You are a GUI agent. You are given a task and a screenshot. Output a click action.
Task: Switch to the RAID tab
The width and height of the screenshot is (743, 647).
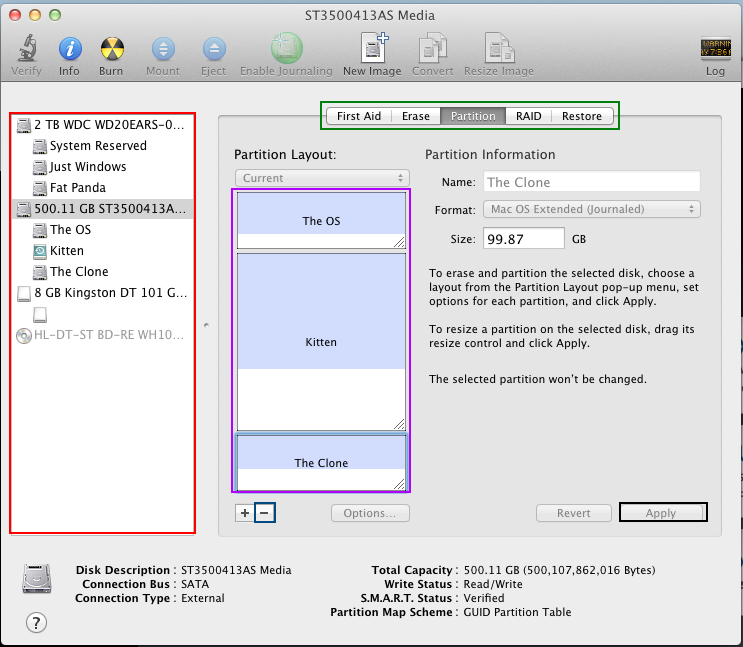pos(528,116)
